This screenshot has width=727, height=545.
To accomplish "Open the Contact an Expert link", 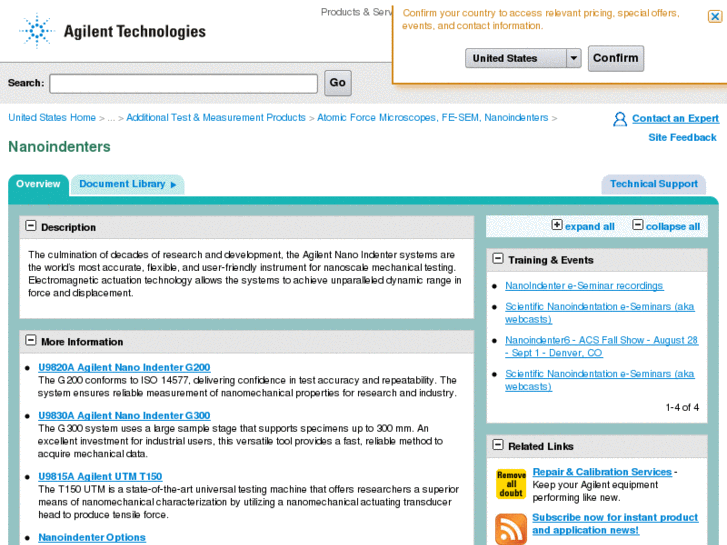I will (676, 119).
